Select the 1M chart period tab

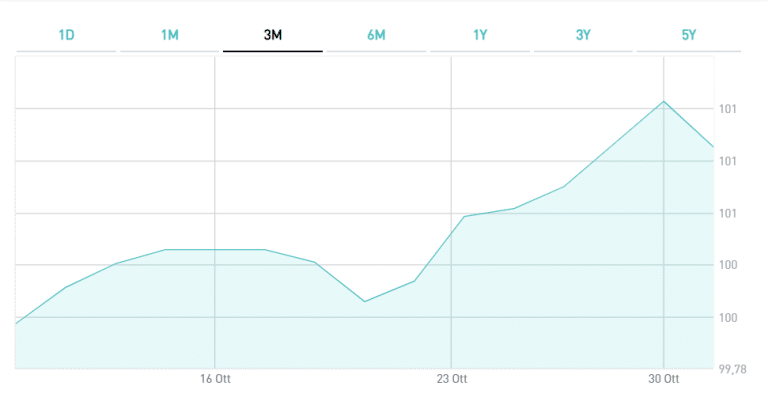(x=170, y=36)
